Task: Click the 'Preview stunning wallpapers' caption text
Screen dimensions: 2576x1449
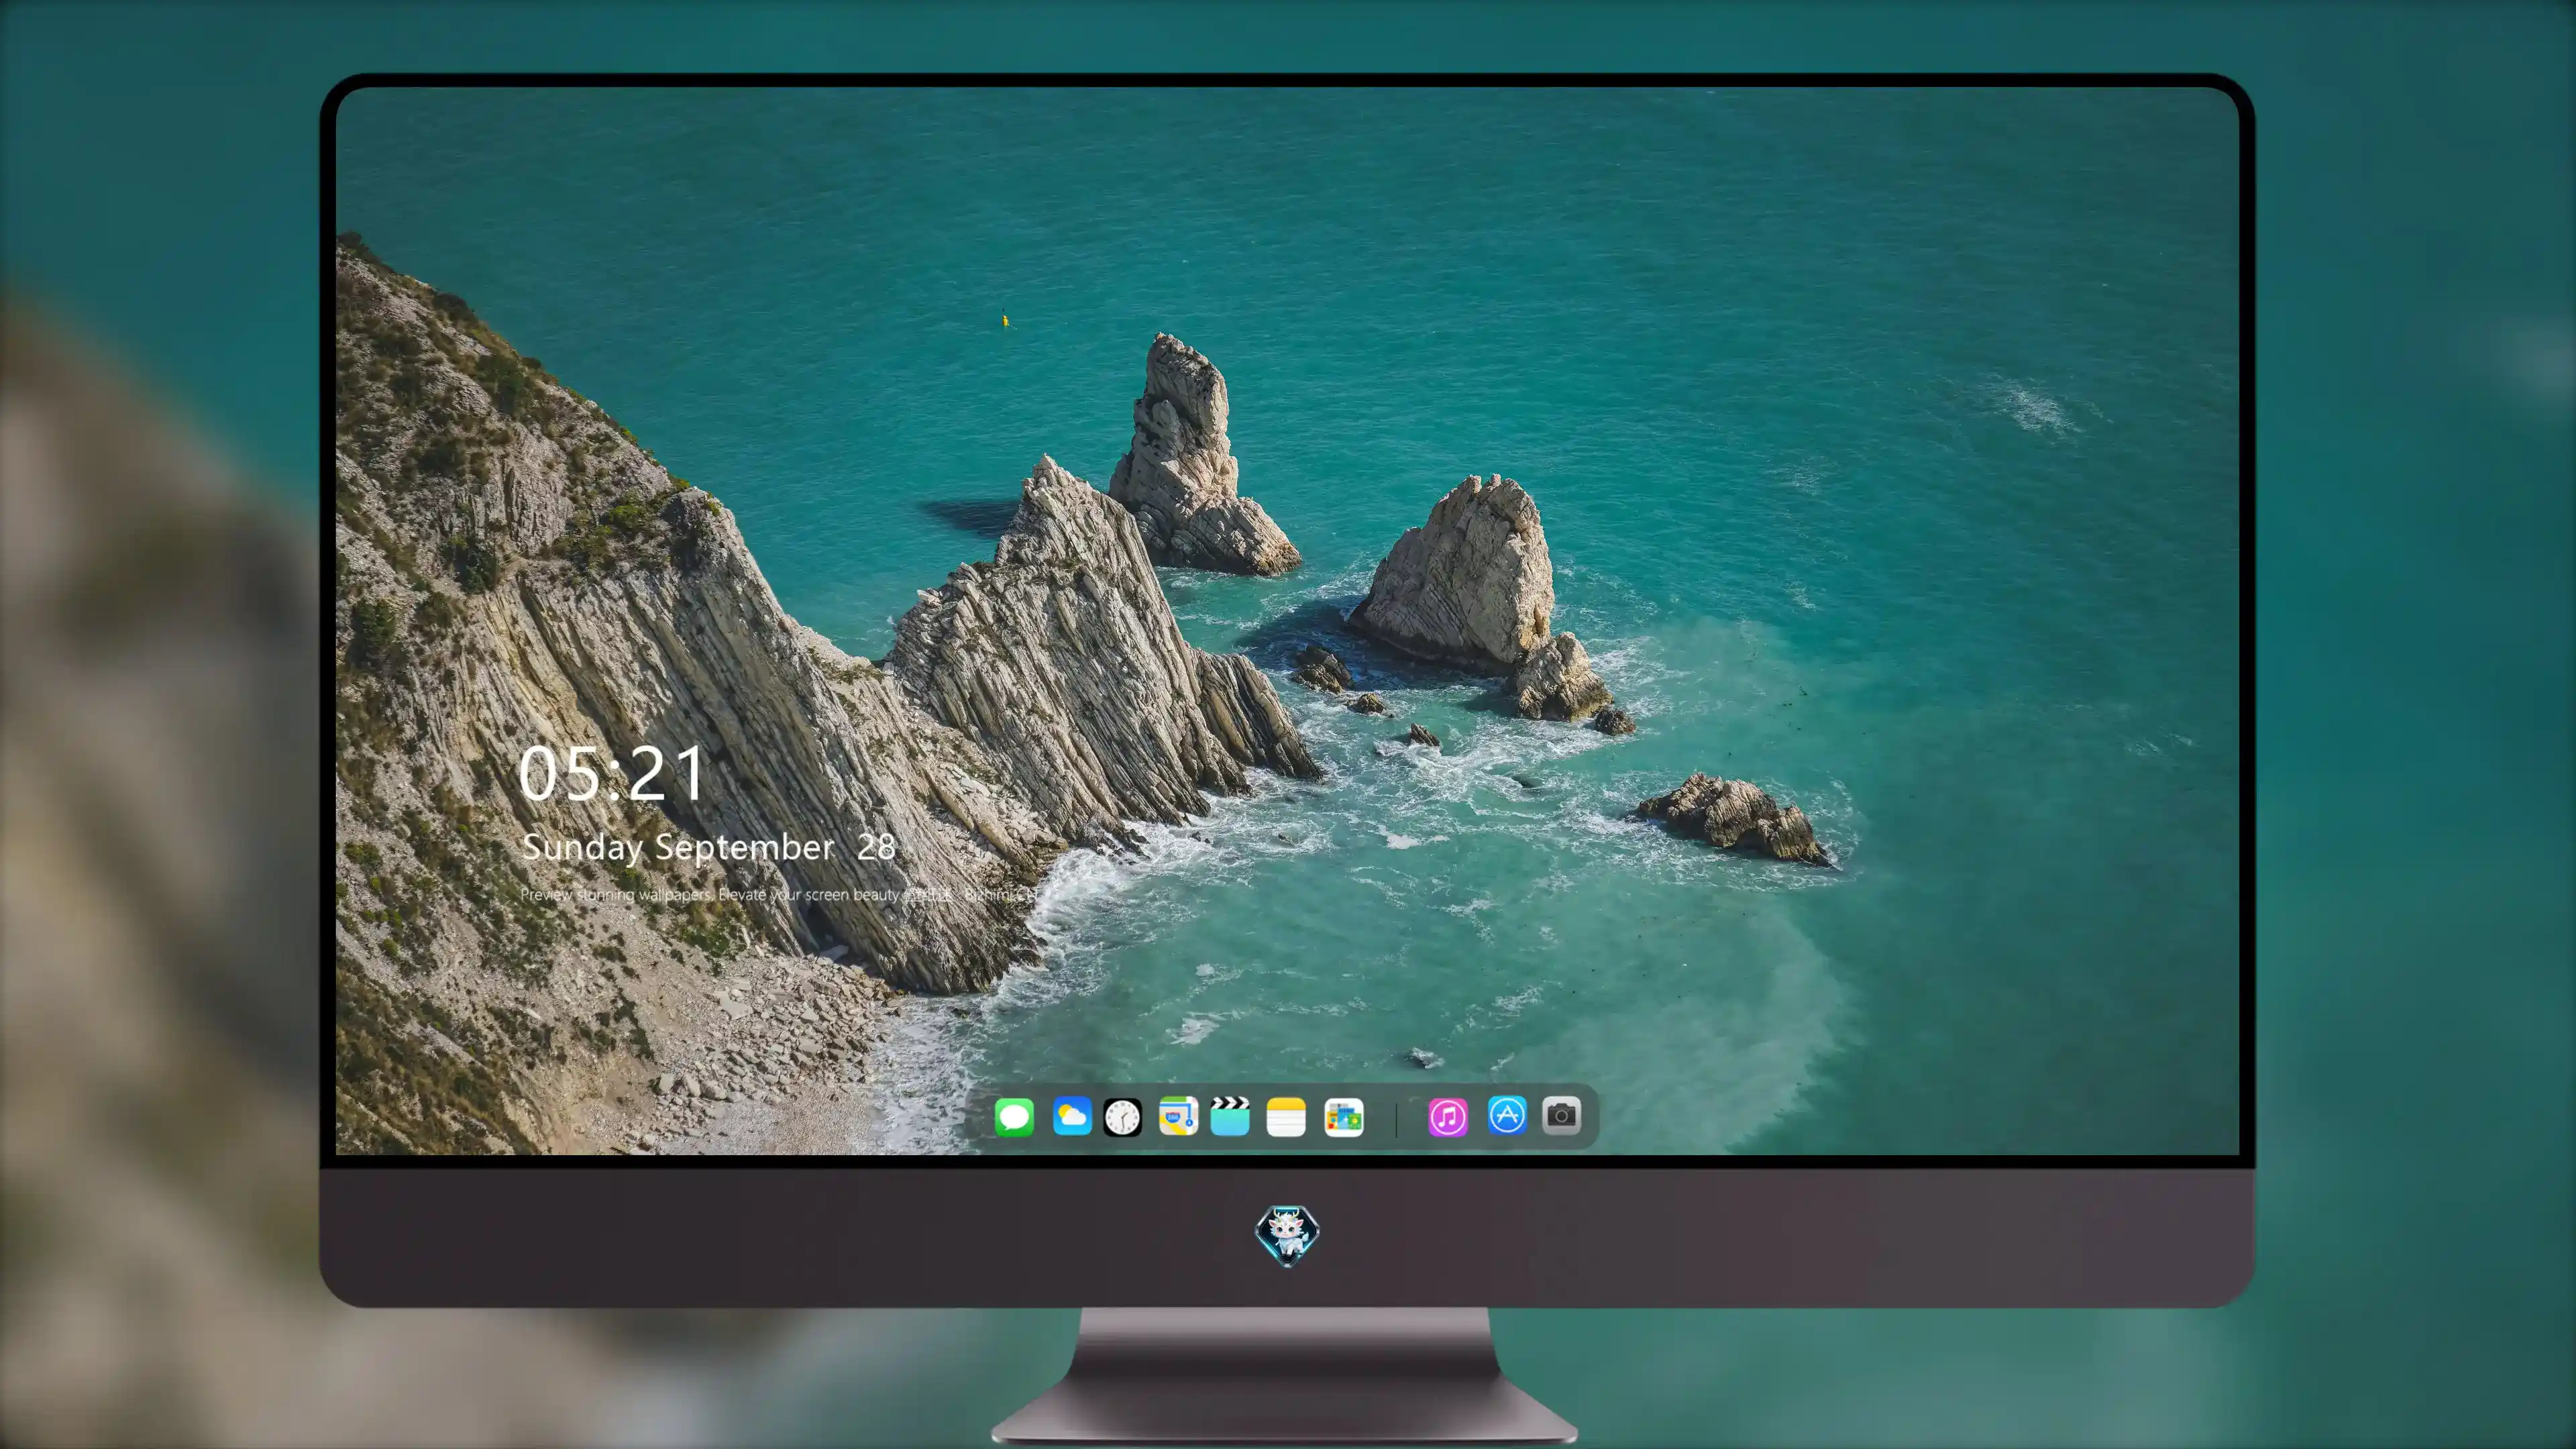Action: (x=780, y=894)
